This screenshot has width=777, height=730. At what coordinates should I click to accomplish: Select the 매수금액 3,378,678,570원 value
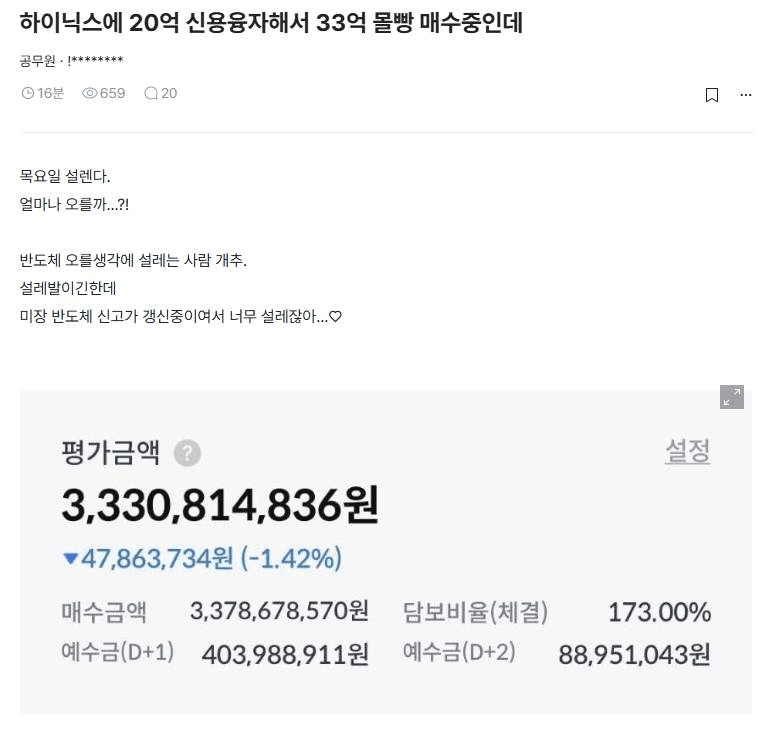click(x=279, y=611)
